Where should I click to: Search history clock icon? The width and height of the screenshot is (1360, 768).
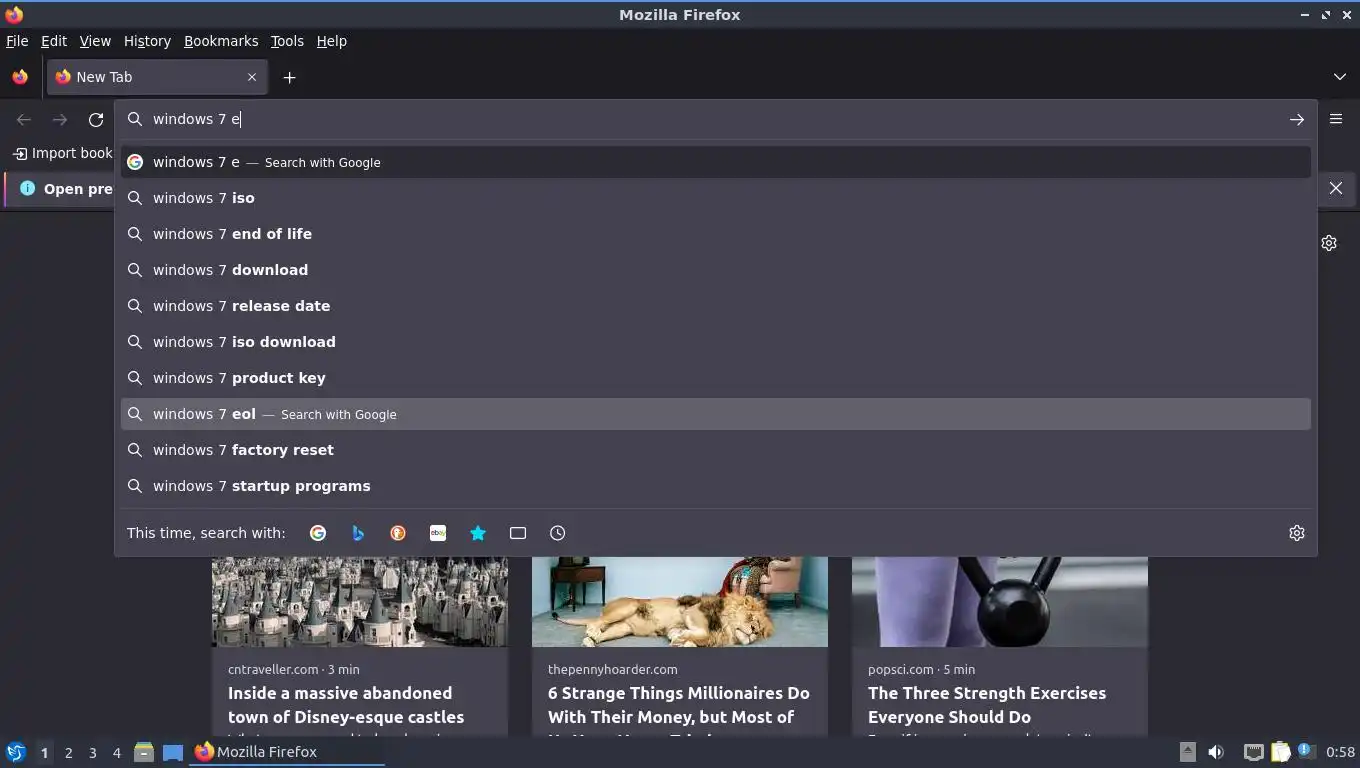click(558, 533)
